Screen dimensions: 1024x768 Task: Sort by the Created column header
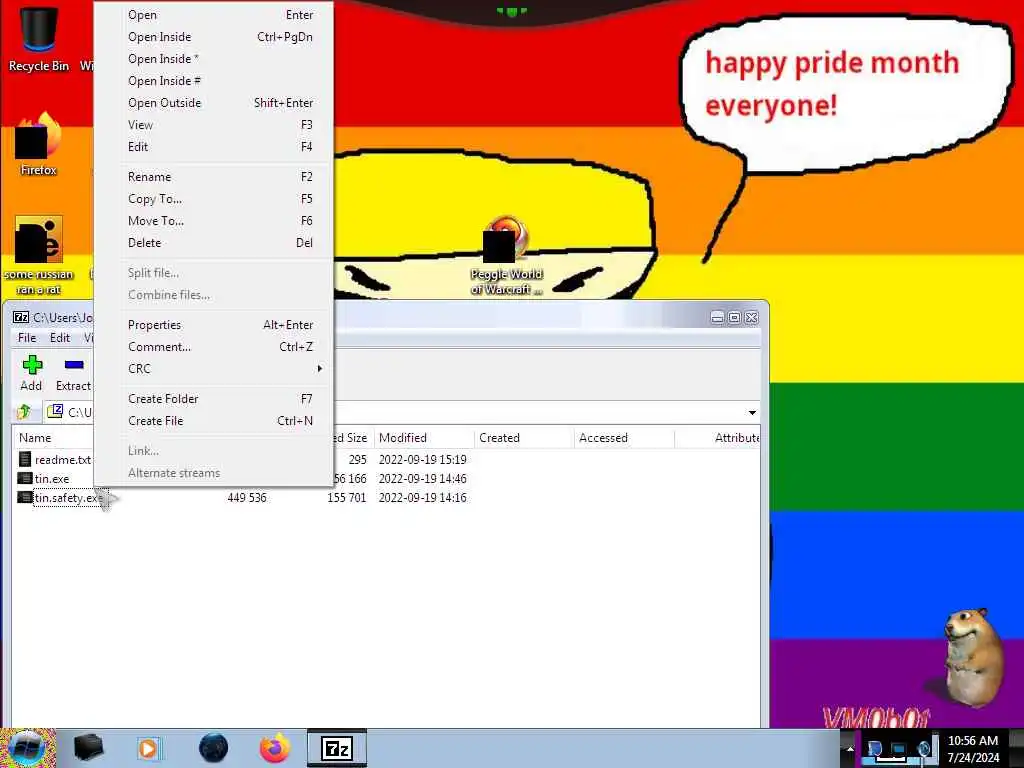pyautogui.click(x=523, y=438)
